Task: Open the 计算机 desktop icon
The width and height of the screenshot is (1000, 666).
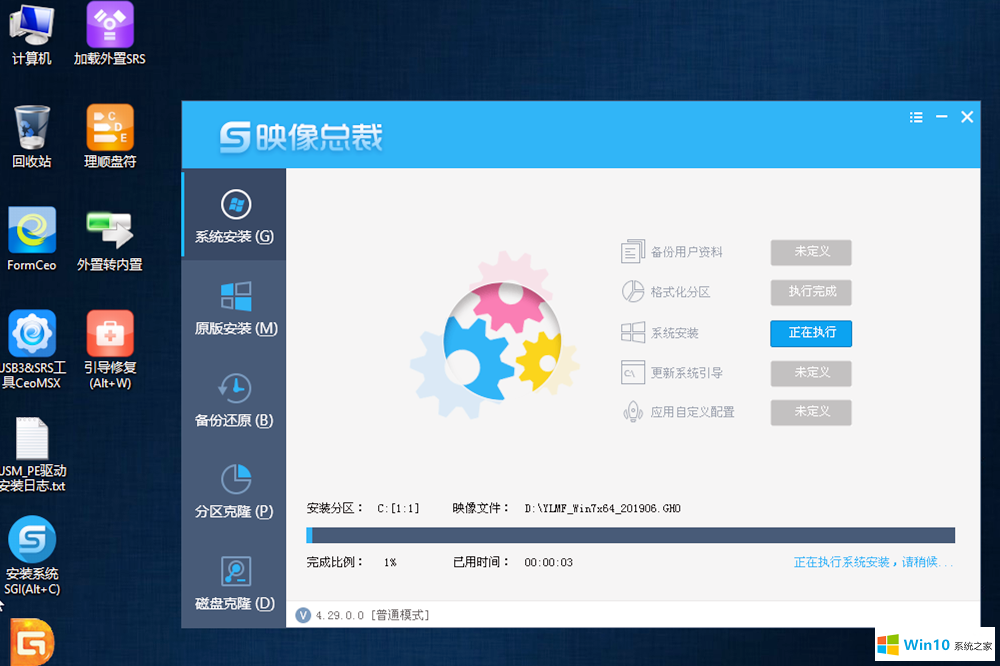Action: 31,35
